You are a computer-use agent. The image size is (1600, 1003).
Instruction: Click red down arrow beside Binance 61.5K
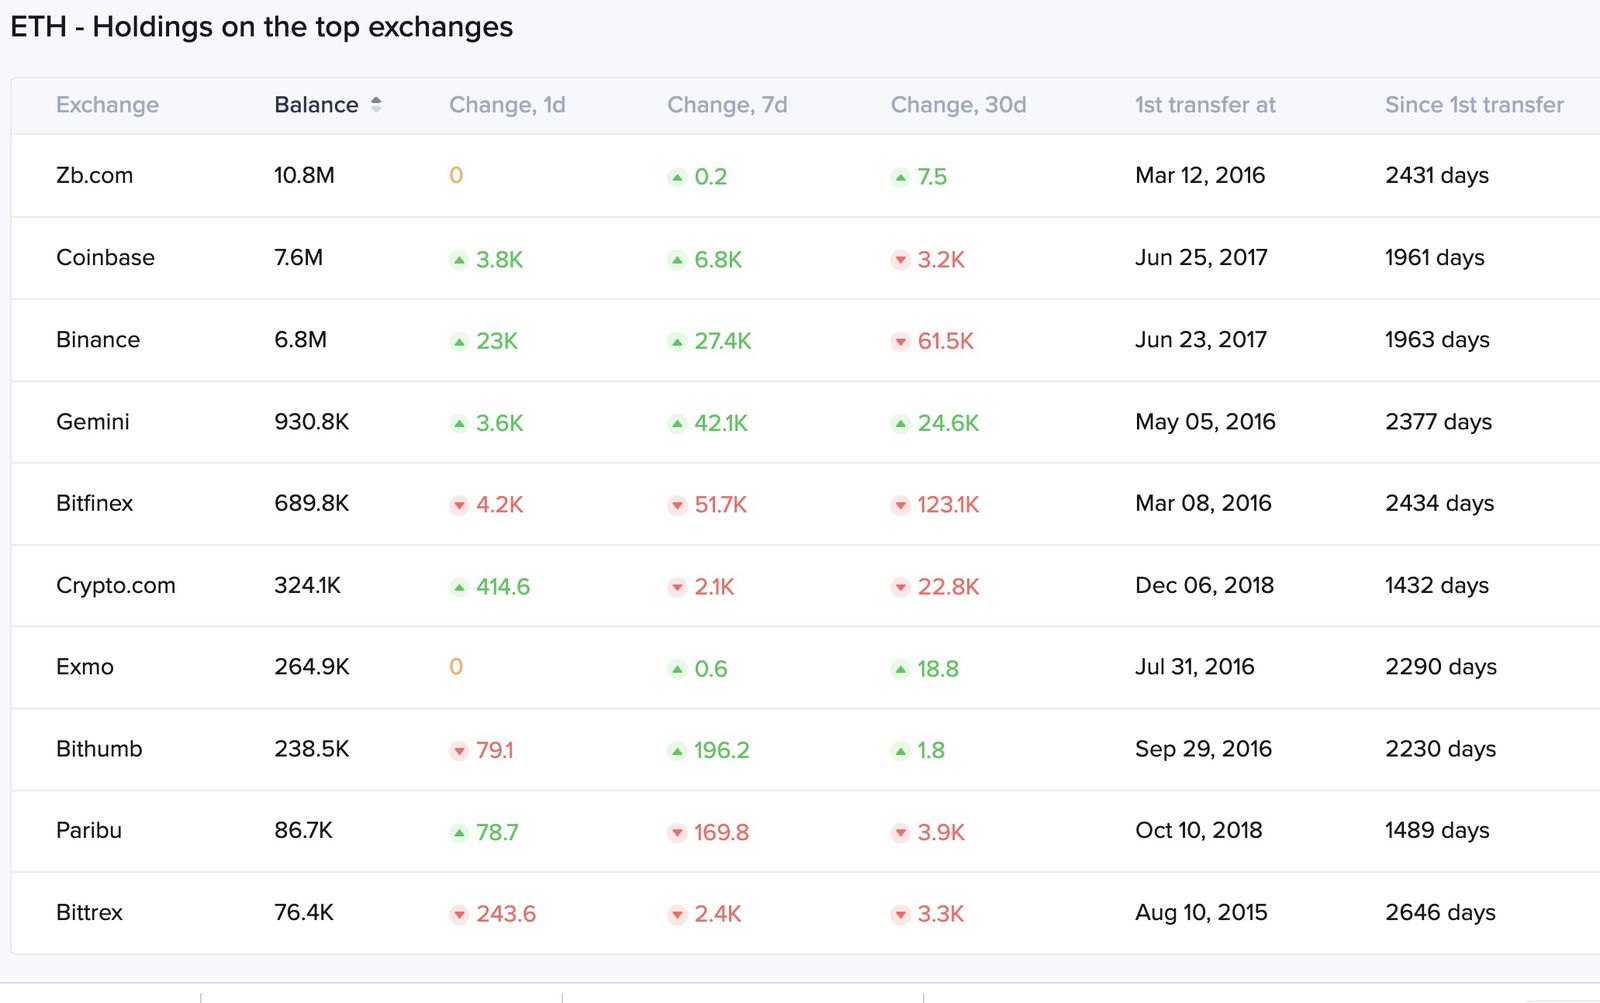900,342
